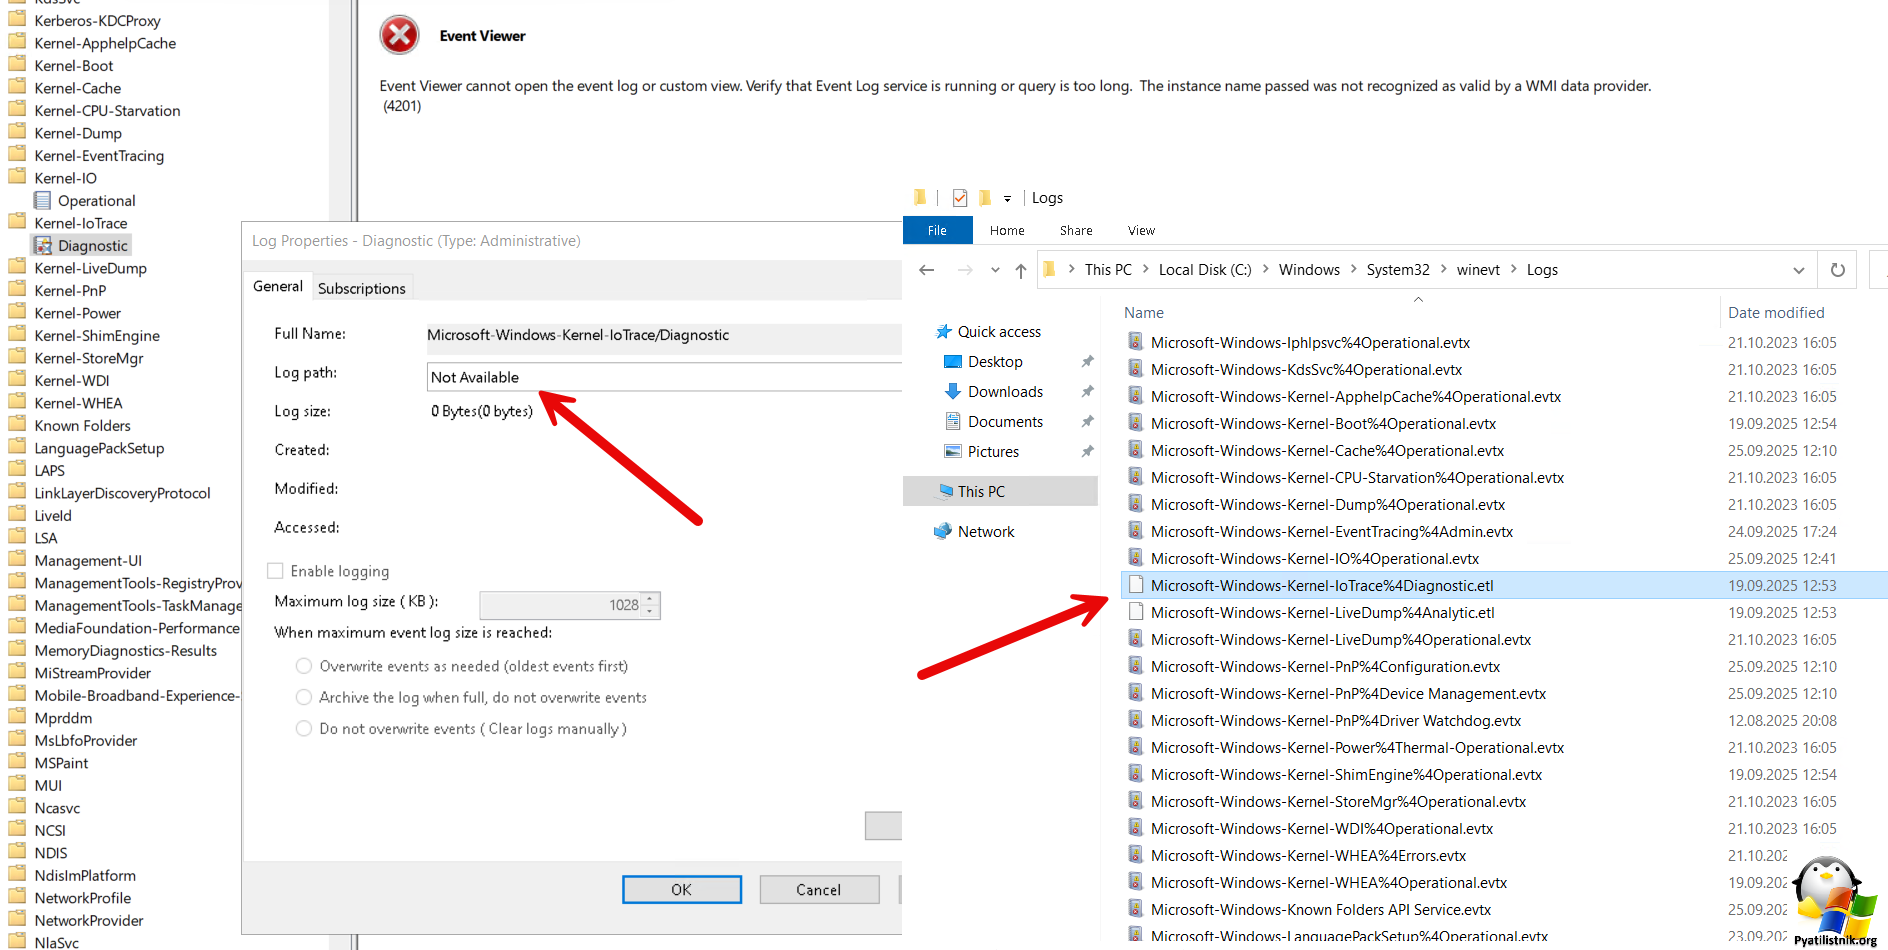
Task: Select the Kernel-Boot Operational.evtx file icon
Action: [1136, 423]
